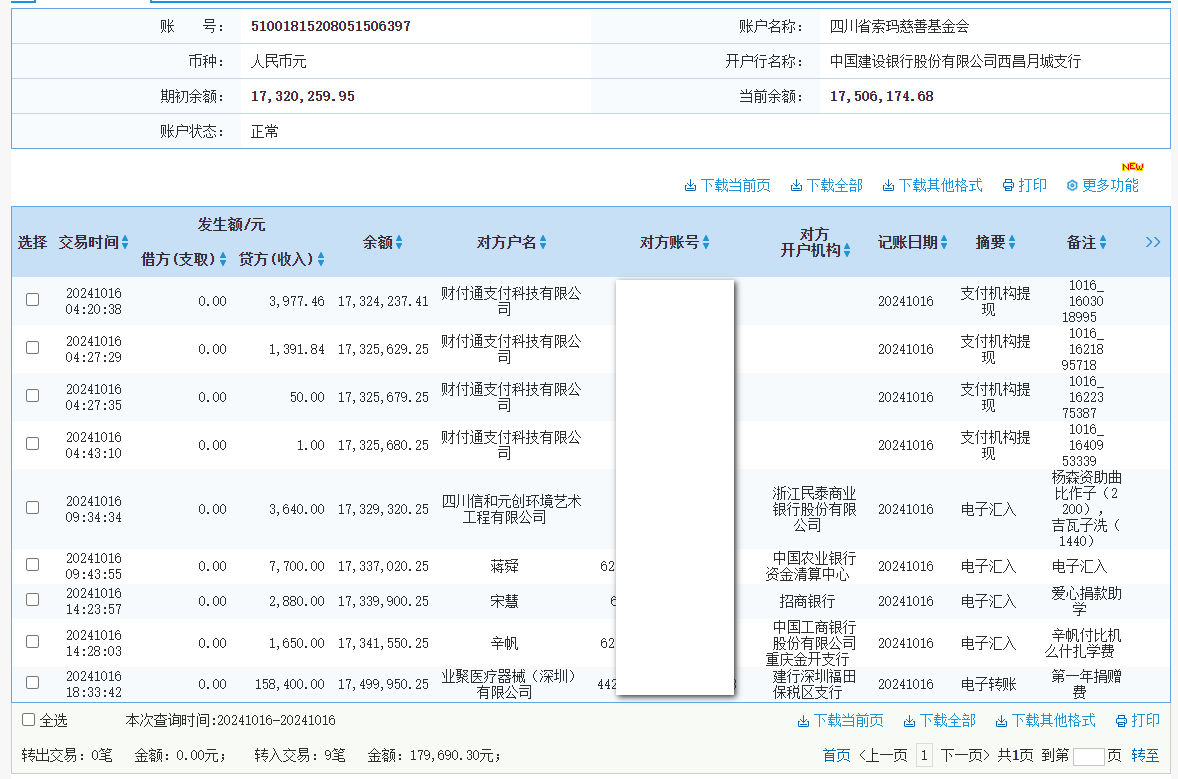Click the 首页 pagination link
1178x779 pixels.
pos(836,756)
